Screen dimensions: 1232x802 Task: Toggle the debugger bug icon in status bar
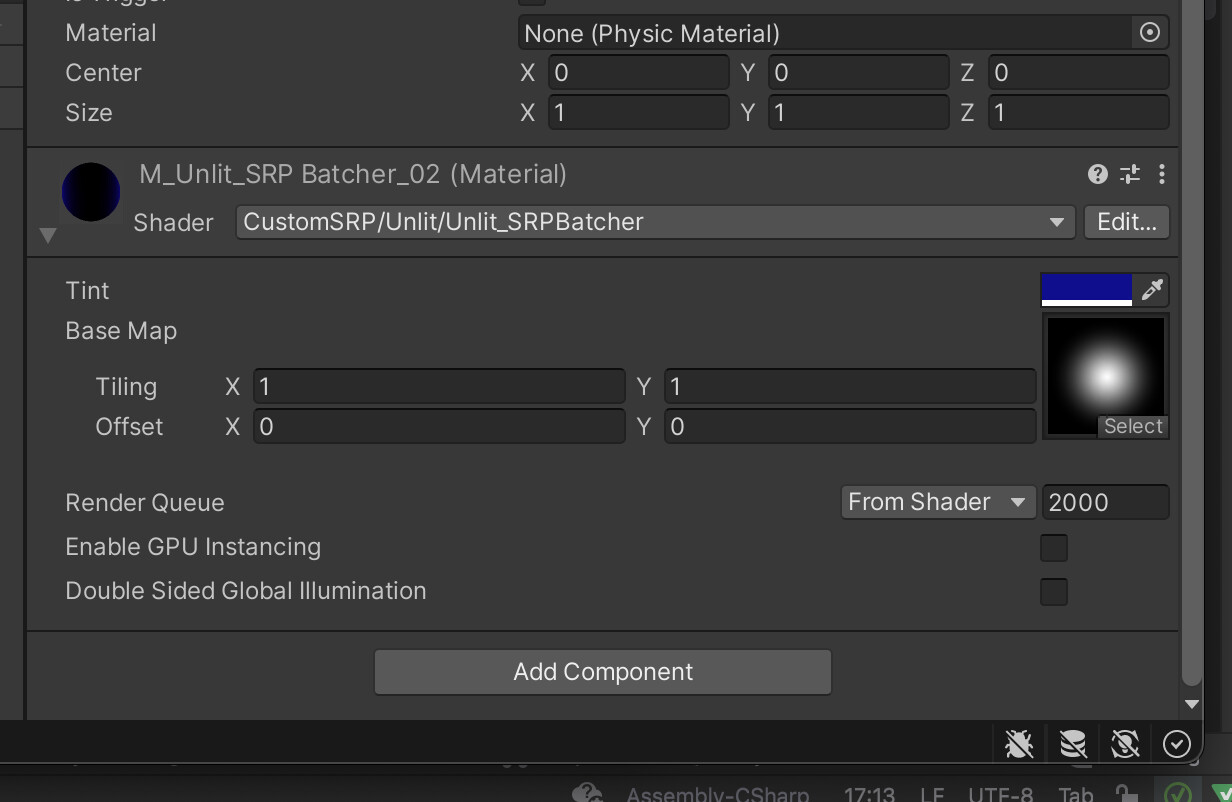click(1019, 744)
